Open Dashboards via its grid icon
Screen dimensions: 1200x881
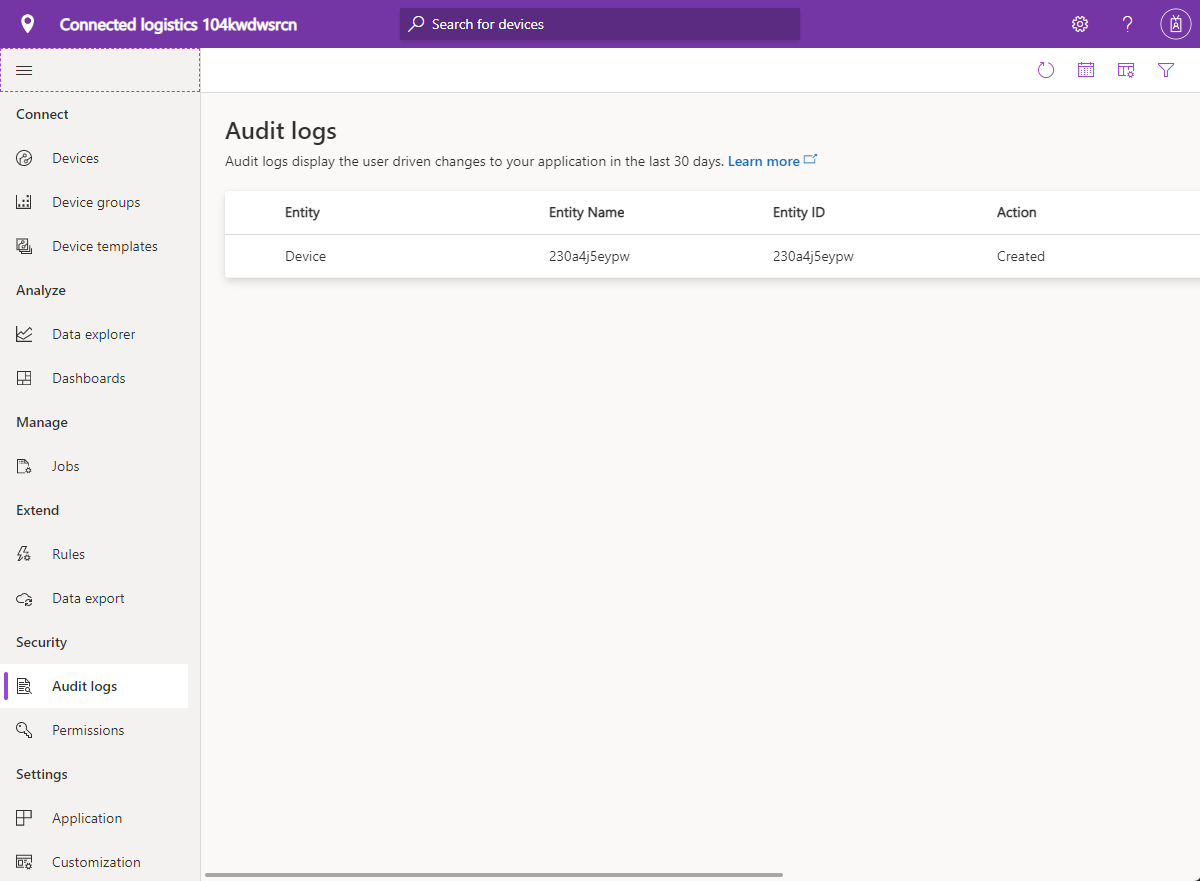pyautogui.click(x=24, y=377)
